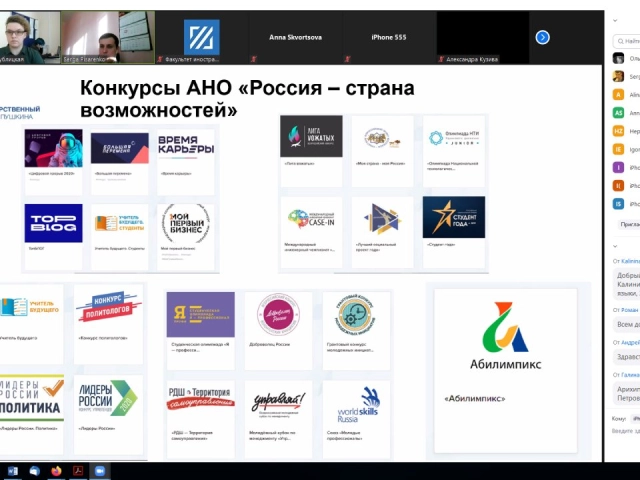This screenshot has width=640, height=480.
Task: Show next participants with blue arrow
Action: 542,38
